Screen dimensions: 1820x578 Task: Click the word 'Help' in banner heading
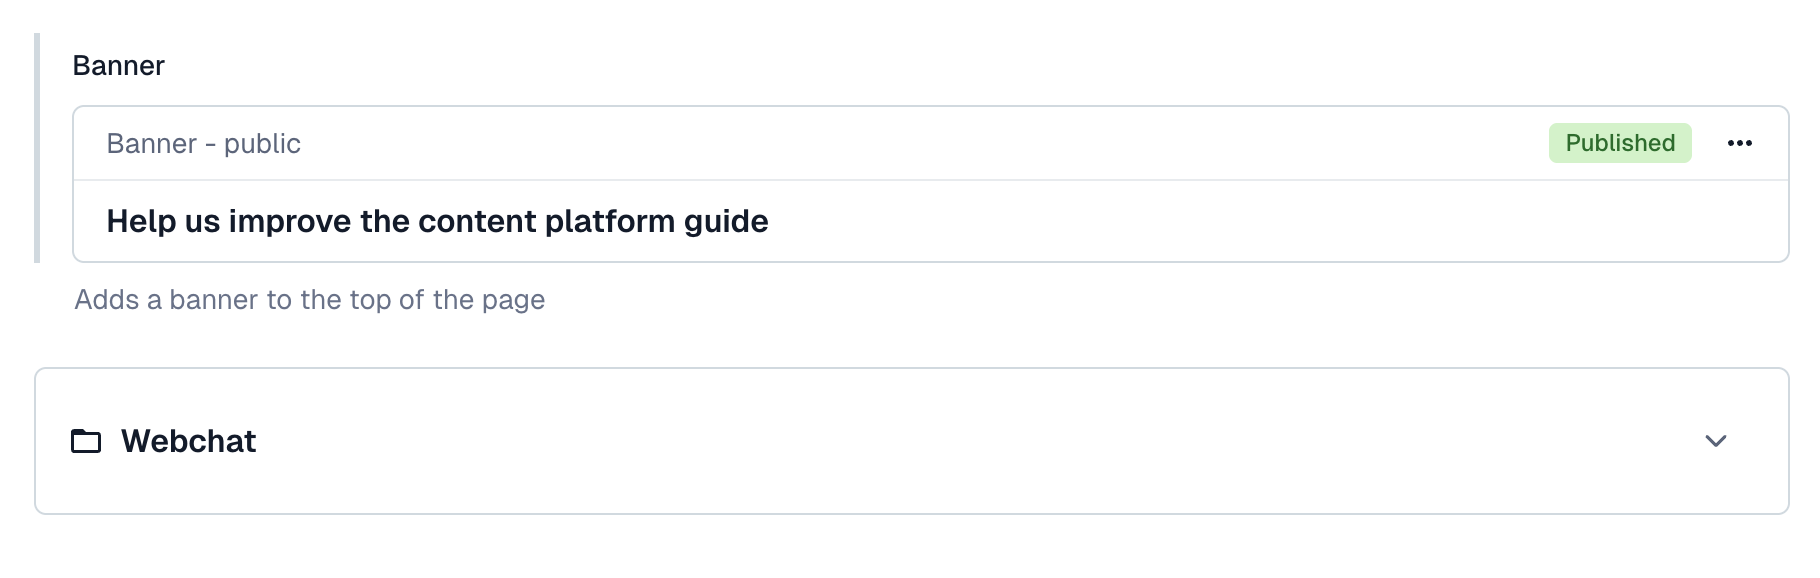coord(141,221)
